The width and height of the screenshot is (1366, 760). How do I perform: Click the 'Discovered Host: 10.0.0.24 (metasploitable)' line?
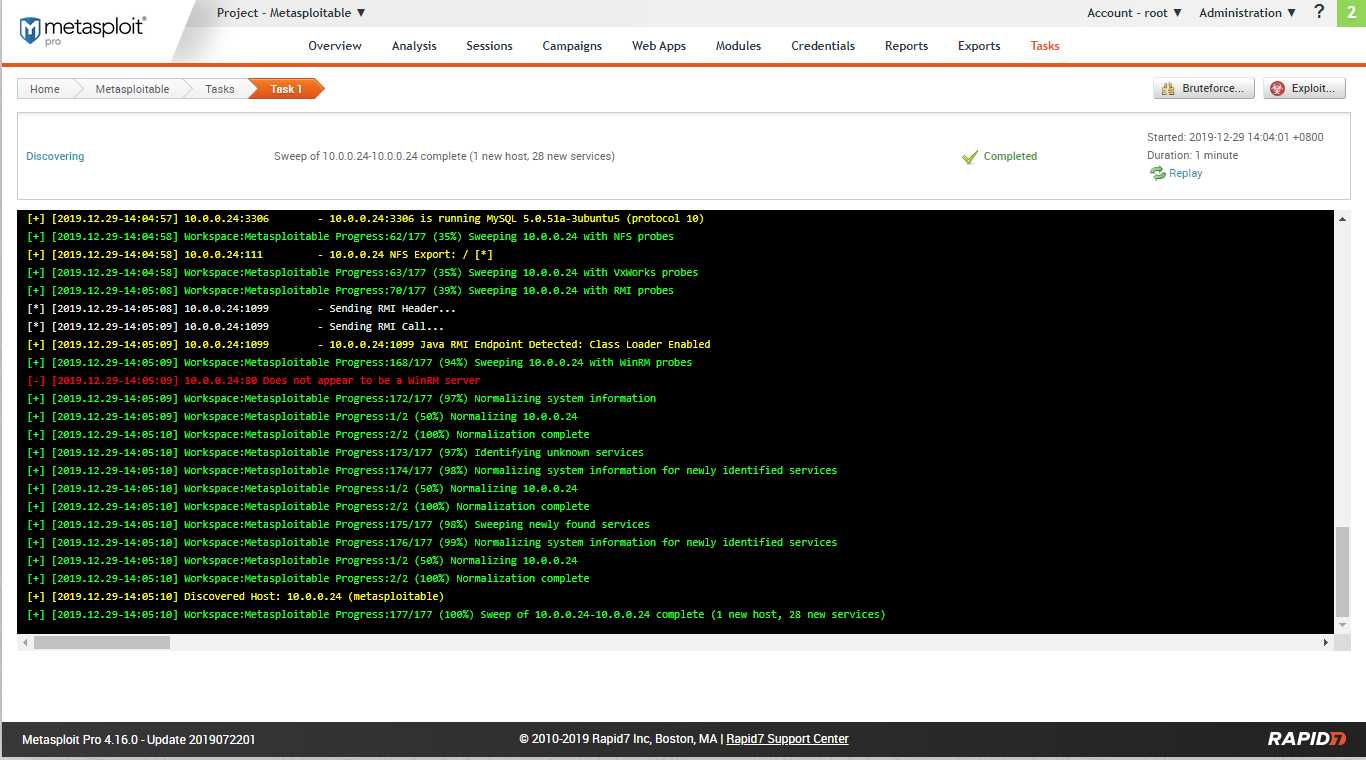[236, 597]
